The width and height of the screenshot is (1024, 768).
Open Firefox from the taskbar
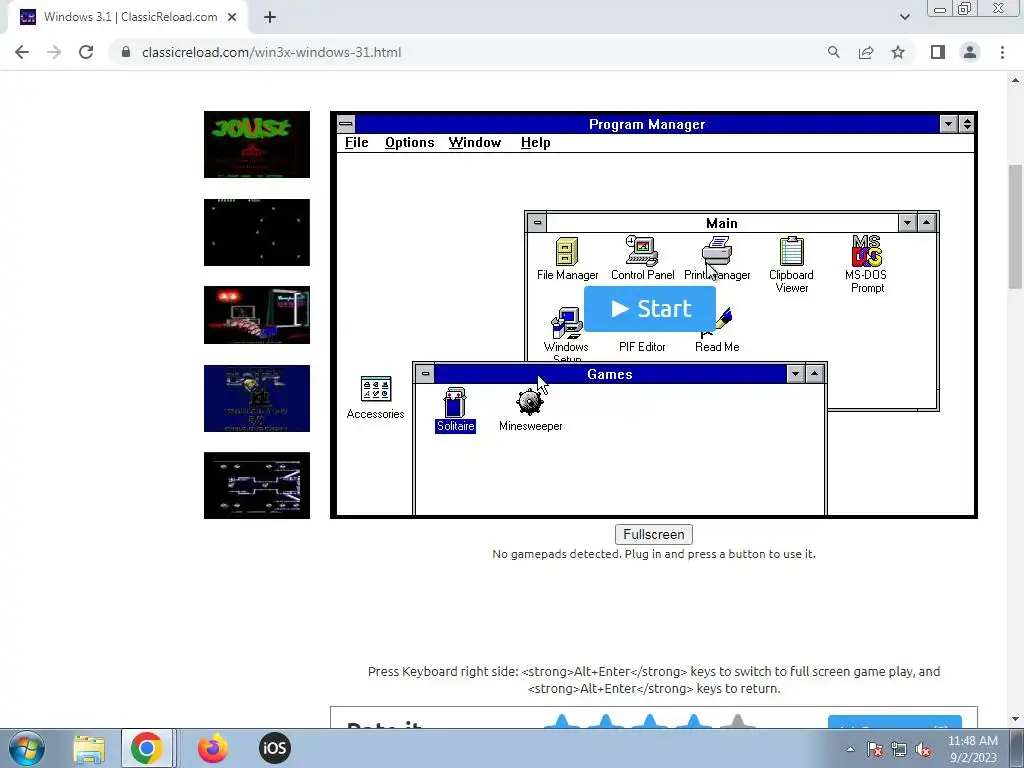(213, 748)
